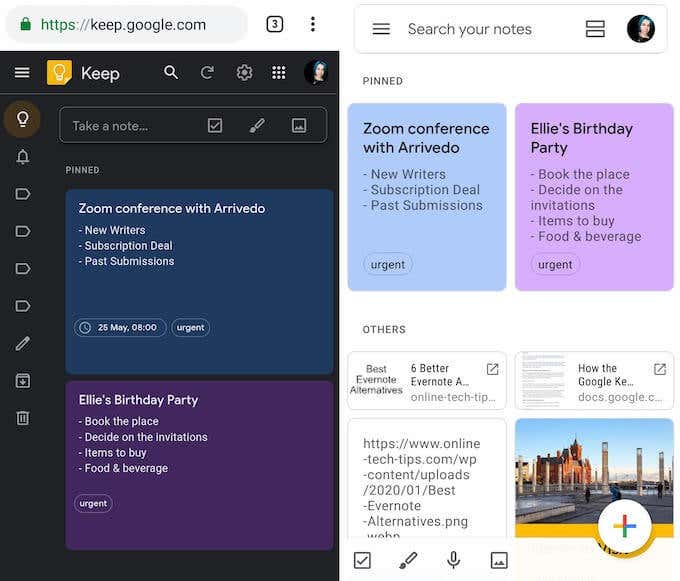The image size is (680, 581).
Task: Open the second label in sidebar
Action: pos(23,231)
